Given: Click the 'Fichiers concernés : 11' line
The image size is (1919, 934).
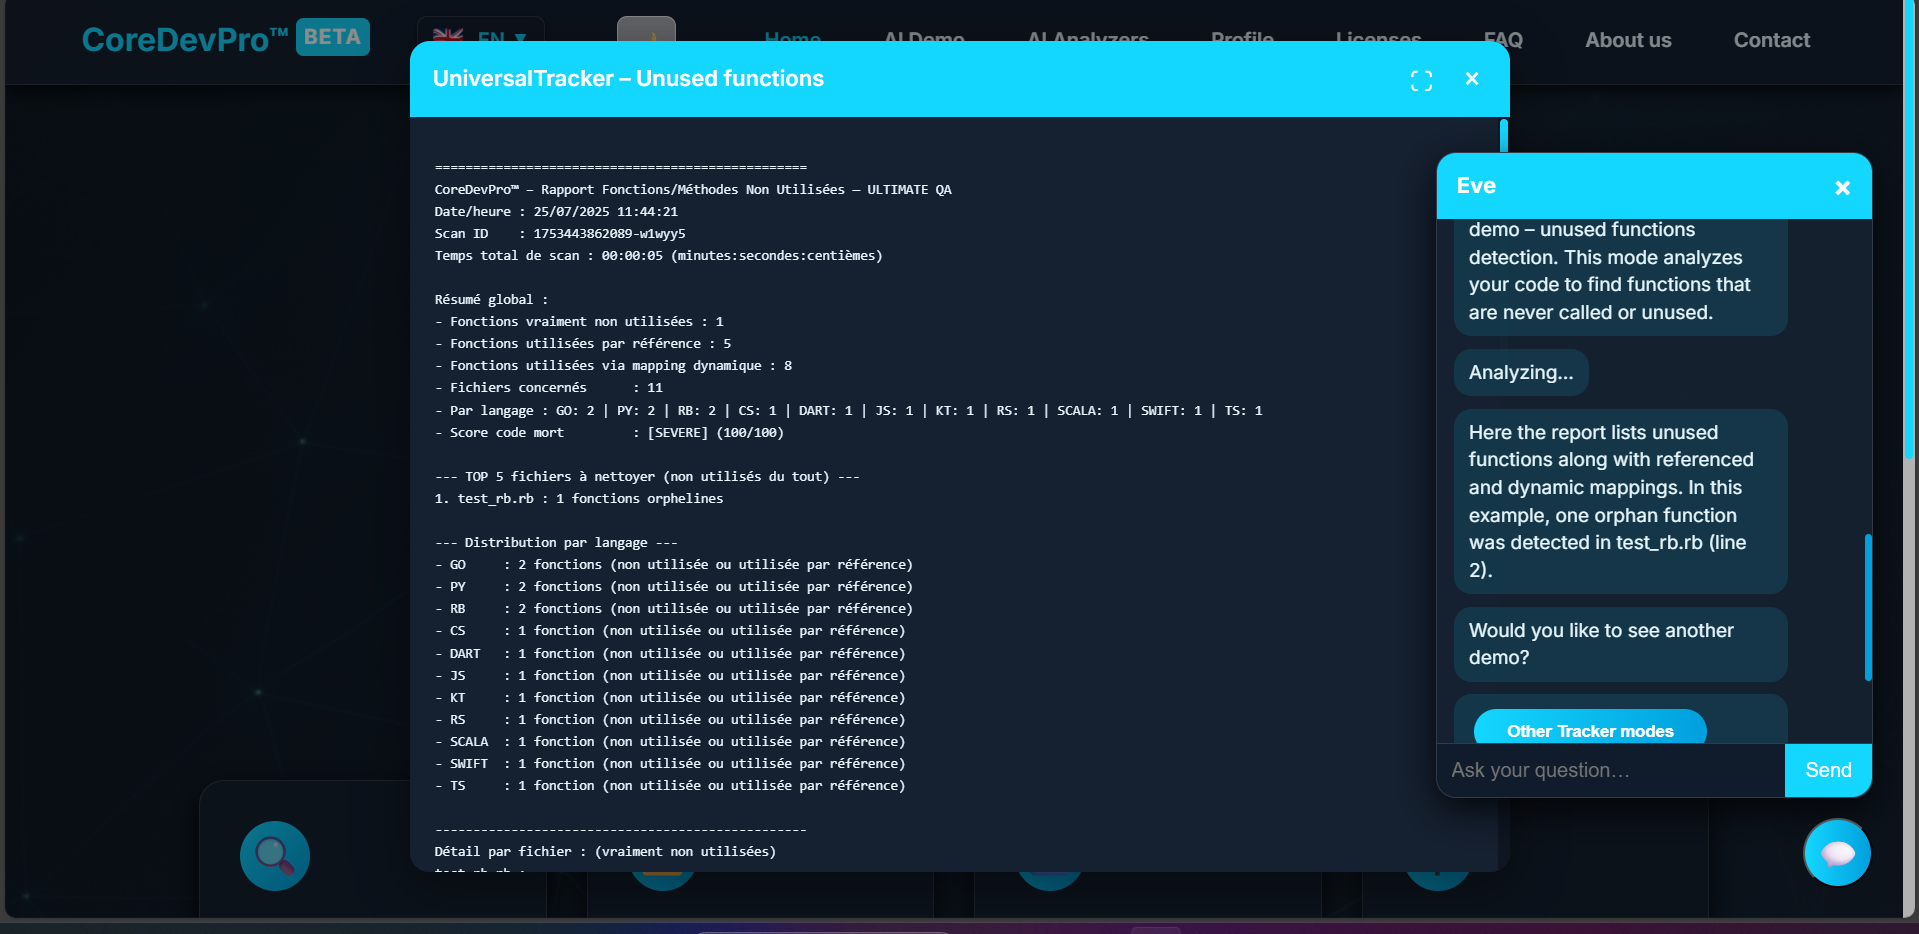Looking at the screenshot, I should click(x=549, y=388).
